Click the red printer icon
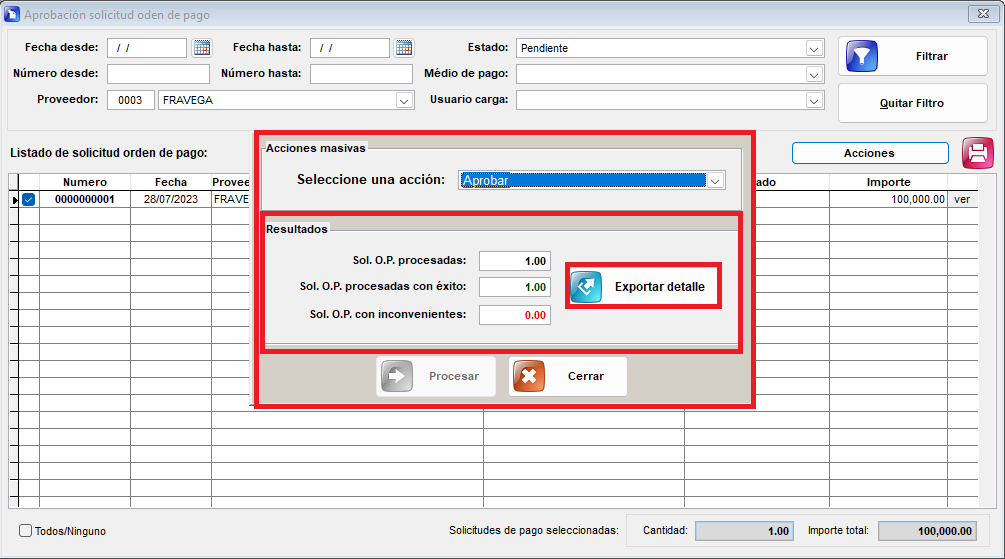The height and width of the screenshot is (559, 1005). pos(977,153)
